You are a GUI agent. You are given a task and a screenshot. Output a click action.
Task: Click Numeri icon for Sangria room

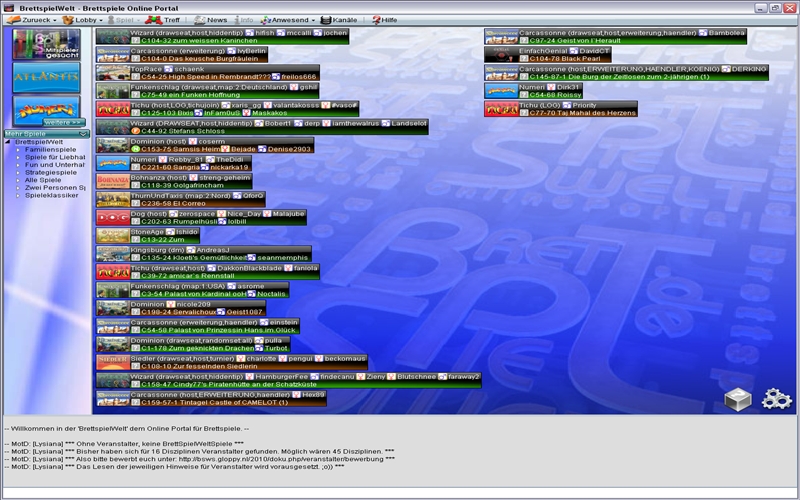coord(113,163)
